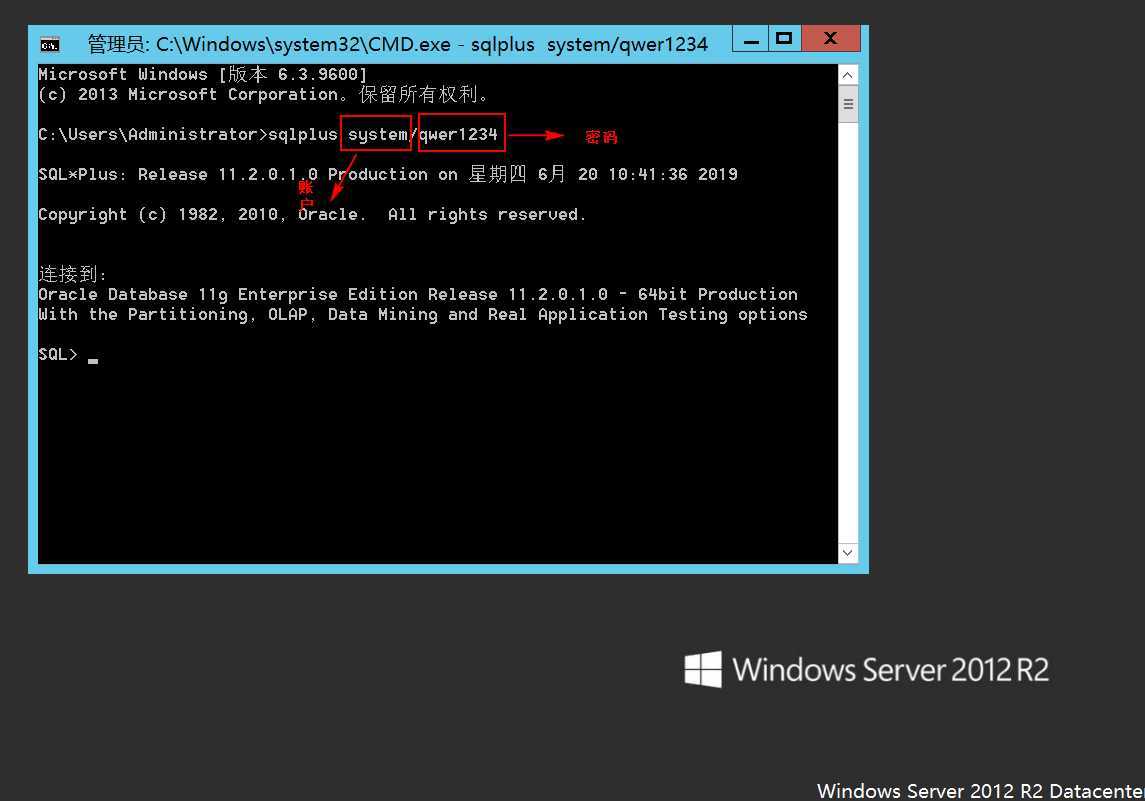The height and width of the screenshot is (801, 1145).
Task: Click the 'SQL*Plus: Release 11.2.0.1.0 Production' line
Action: pos(388,175)
